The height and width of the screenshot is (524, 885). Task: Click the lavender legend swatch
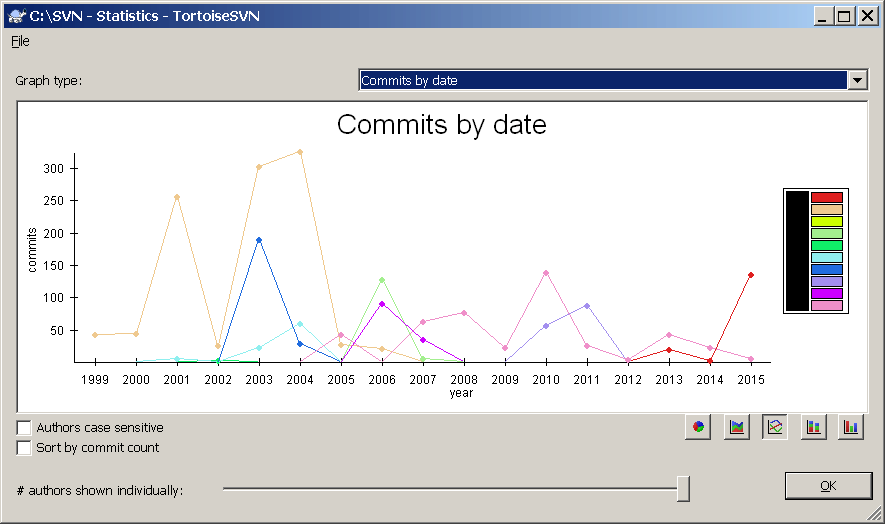tap(826, 281)
